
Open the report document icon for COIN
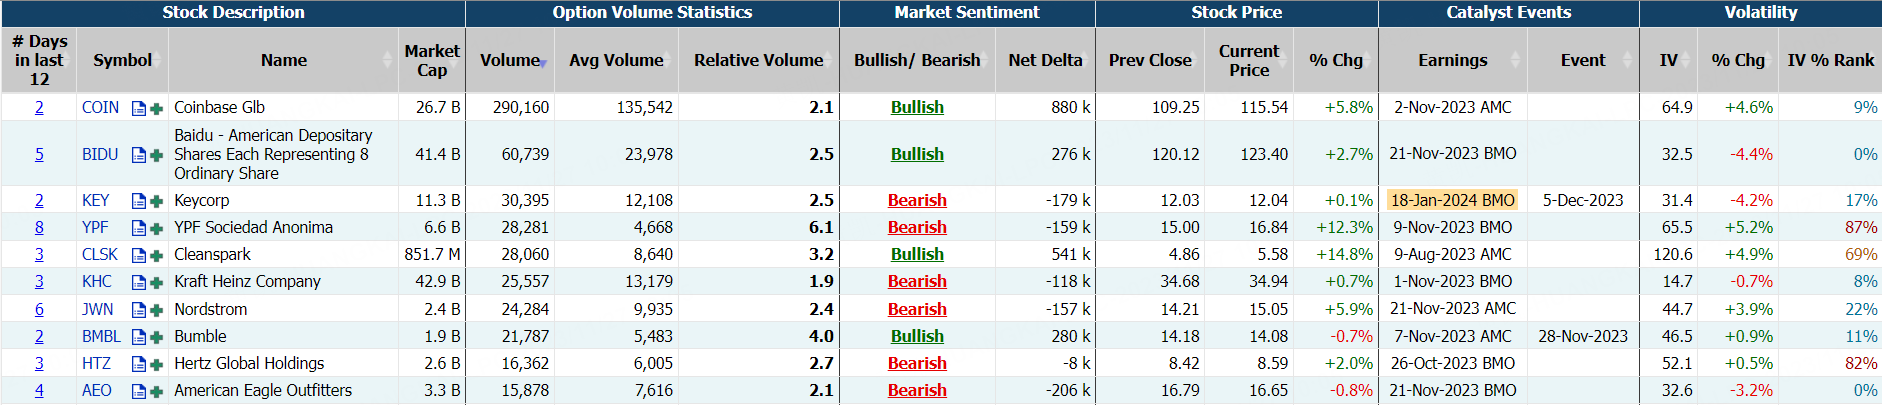click(139, 109)
